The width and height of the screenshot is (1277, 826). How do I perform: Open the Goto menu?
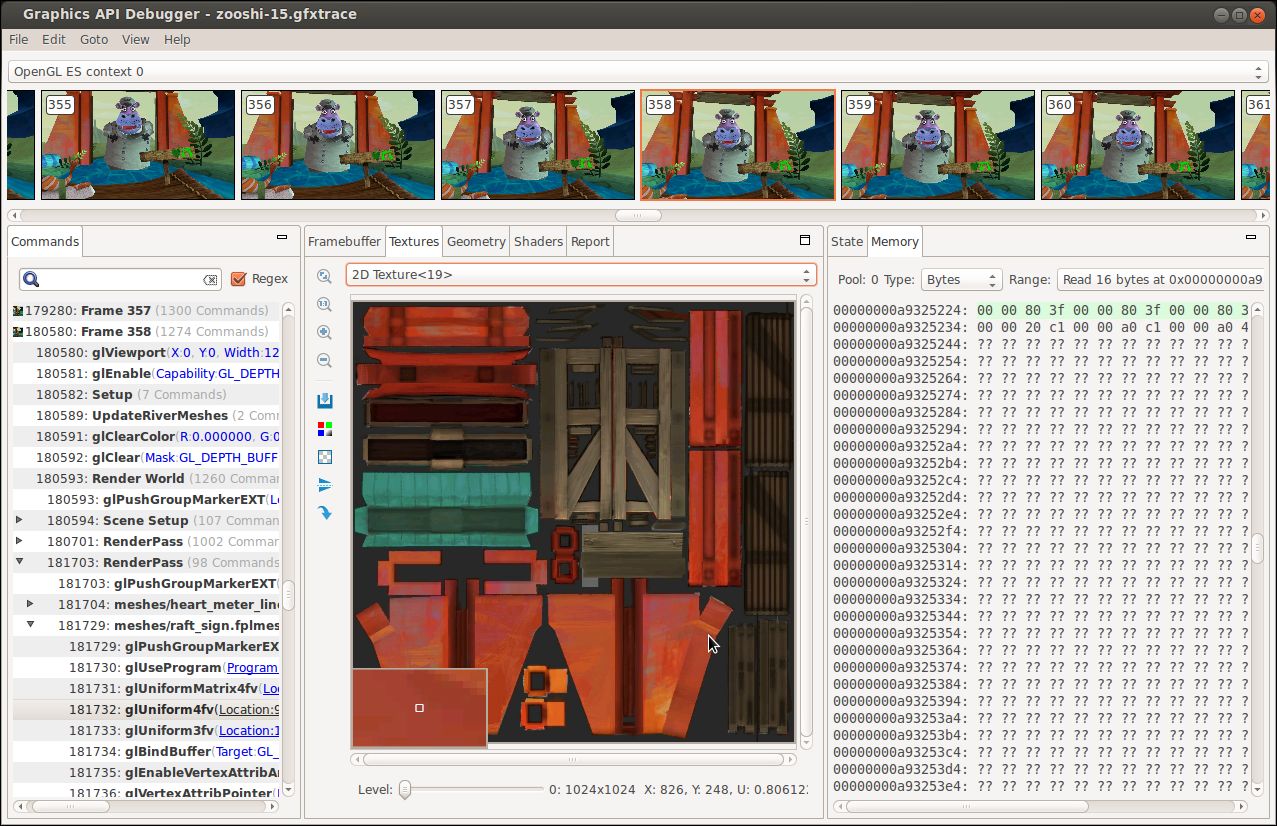click(x=93, y=39)
